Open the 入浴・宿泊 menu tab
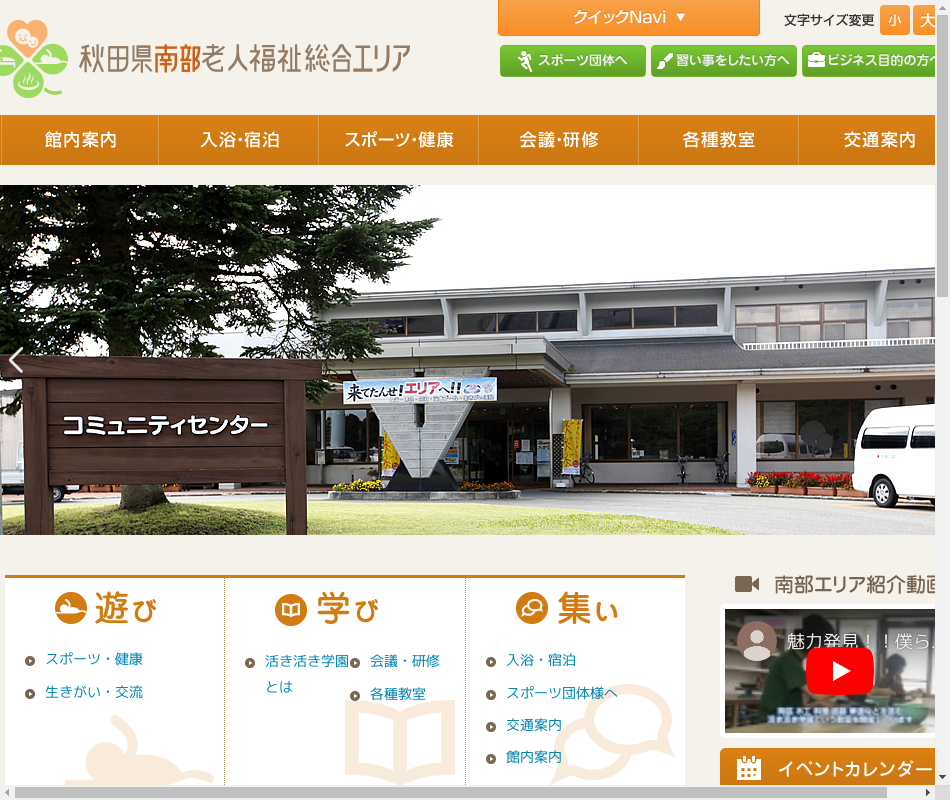 pos(239,140)
